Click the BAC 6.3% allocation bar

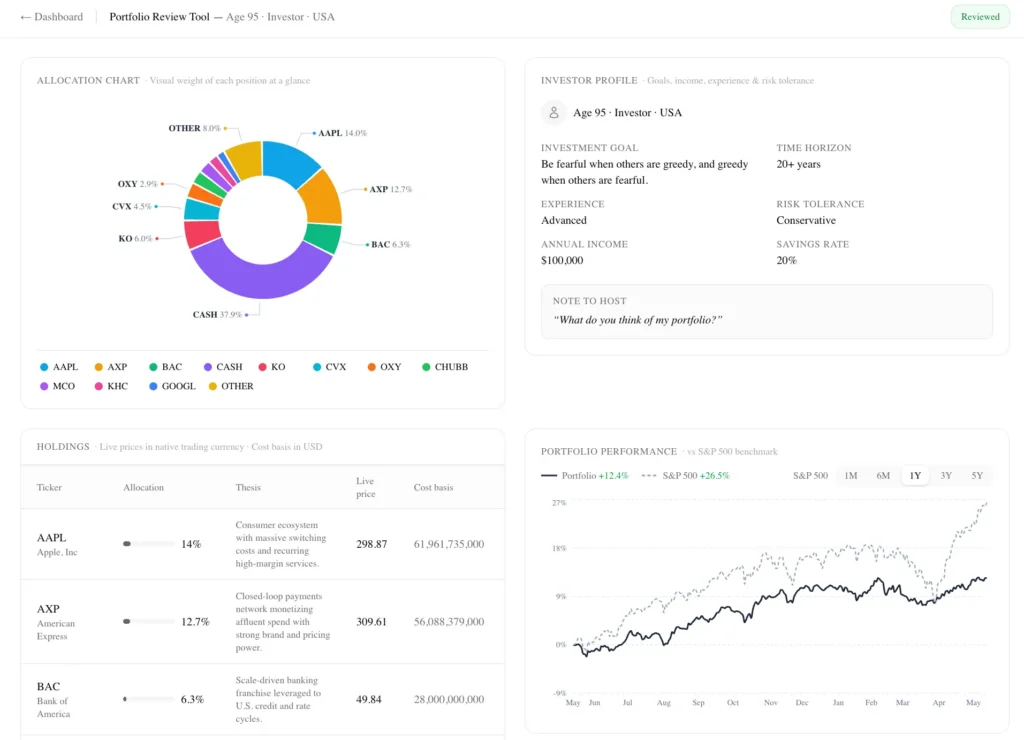tap(148, 700)
